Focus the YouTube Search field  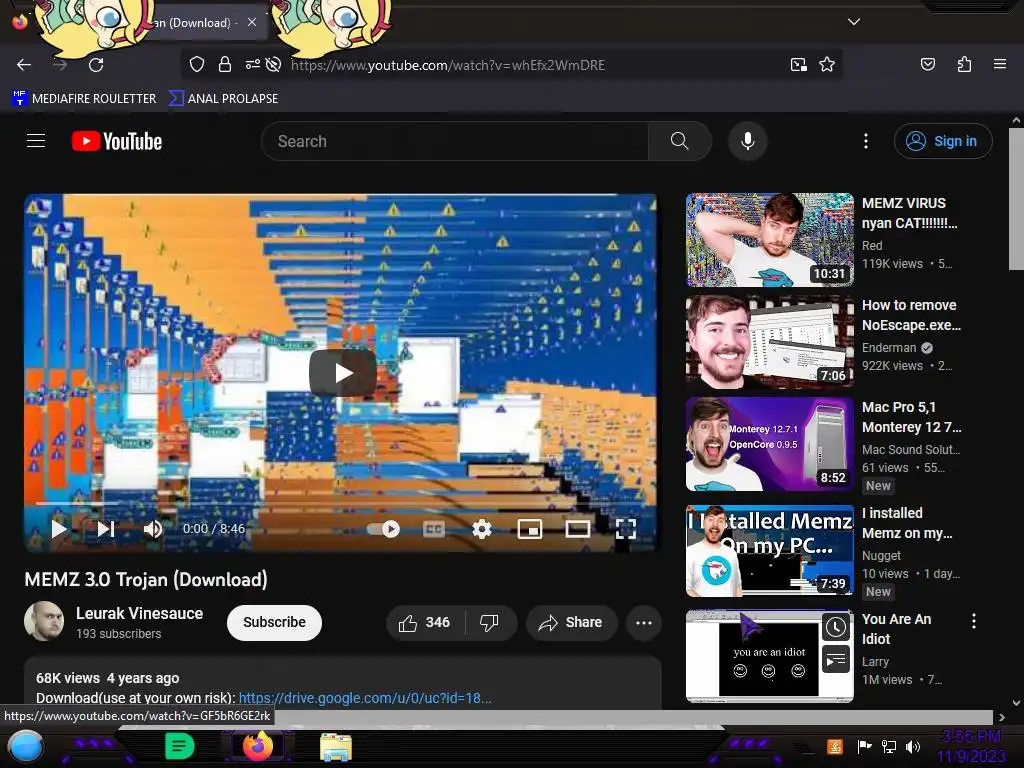coord(455,141)
